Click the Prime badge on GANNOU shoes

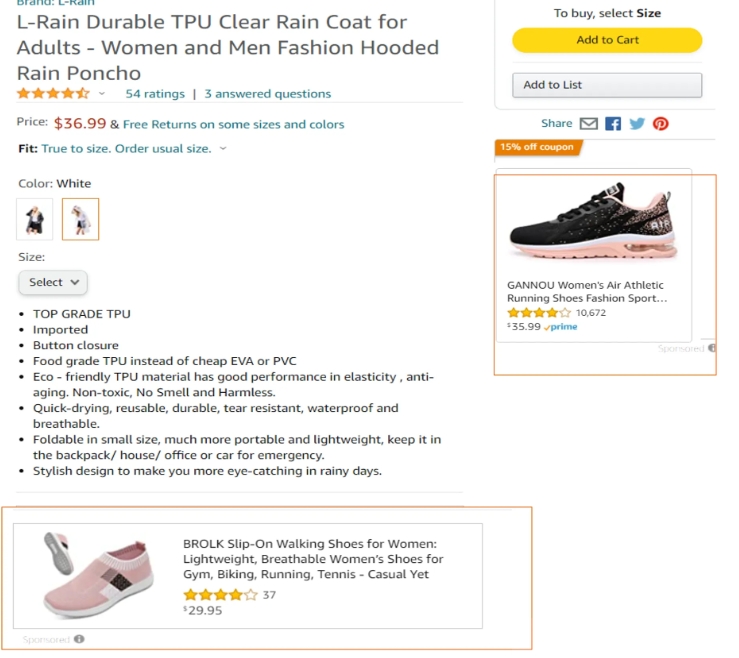tap(561, 327)
